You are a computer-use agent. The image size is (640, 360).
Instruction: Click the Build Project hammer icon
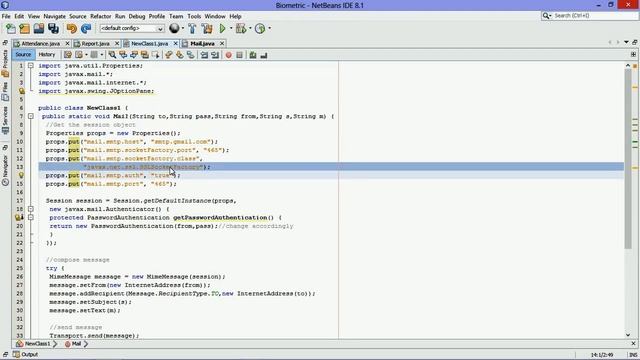[192, 29]
